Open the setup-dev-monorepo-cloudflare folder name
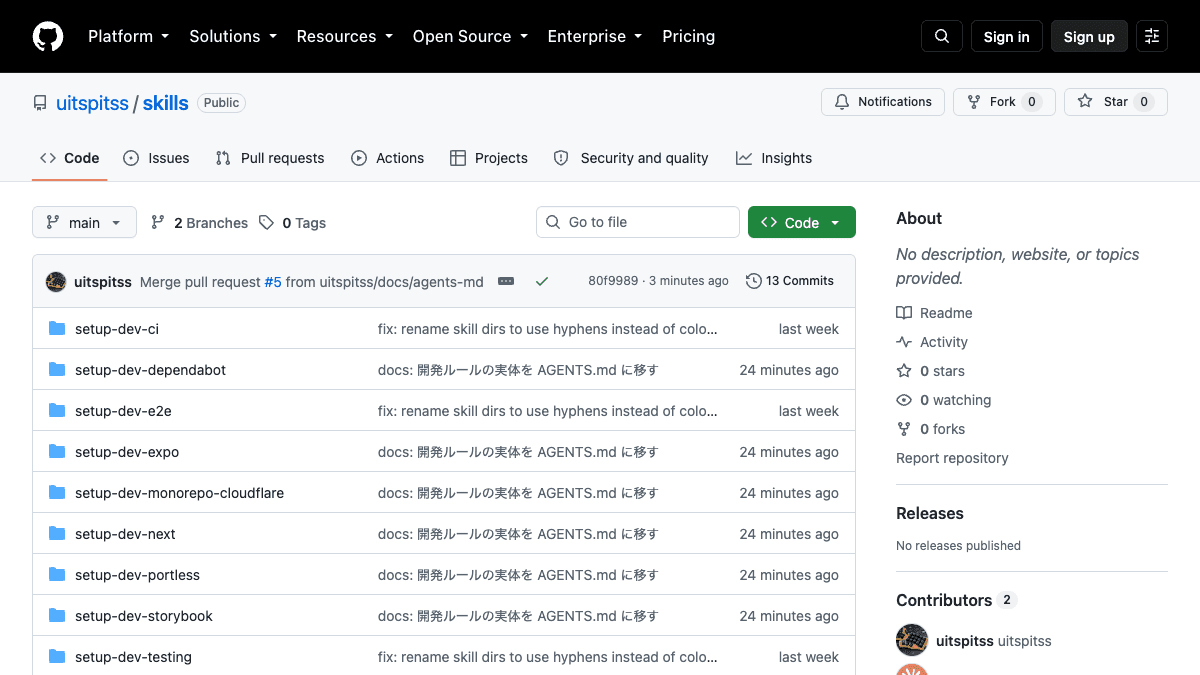The width and height of the screenshot is (1200, 675). pyautogui.click(x=179, y=493)
